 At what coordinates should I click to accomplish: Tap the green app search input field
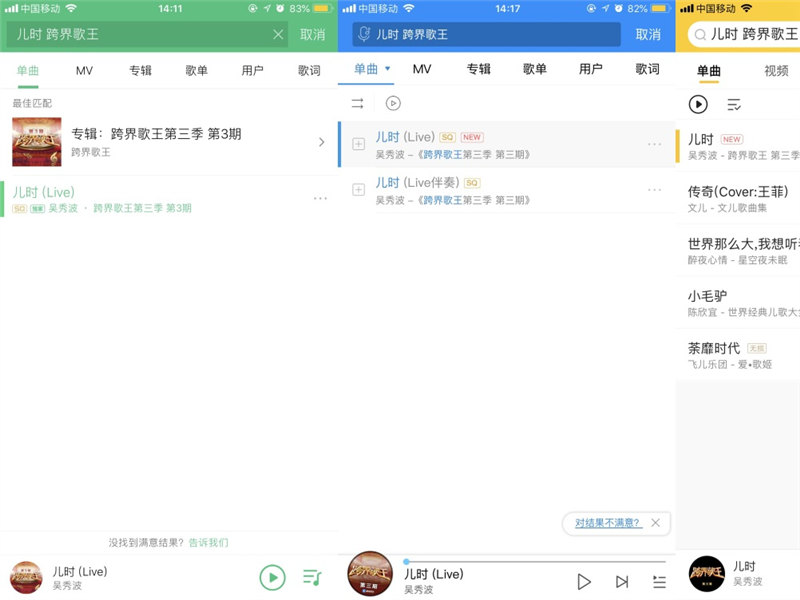[x=147, y=34]
